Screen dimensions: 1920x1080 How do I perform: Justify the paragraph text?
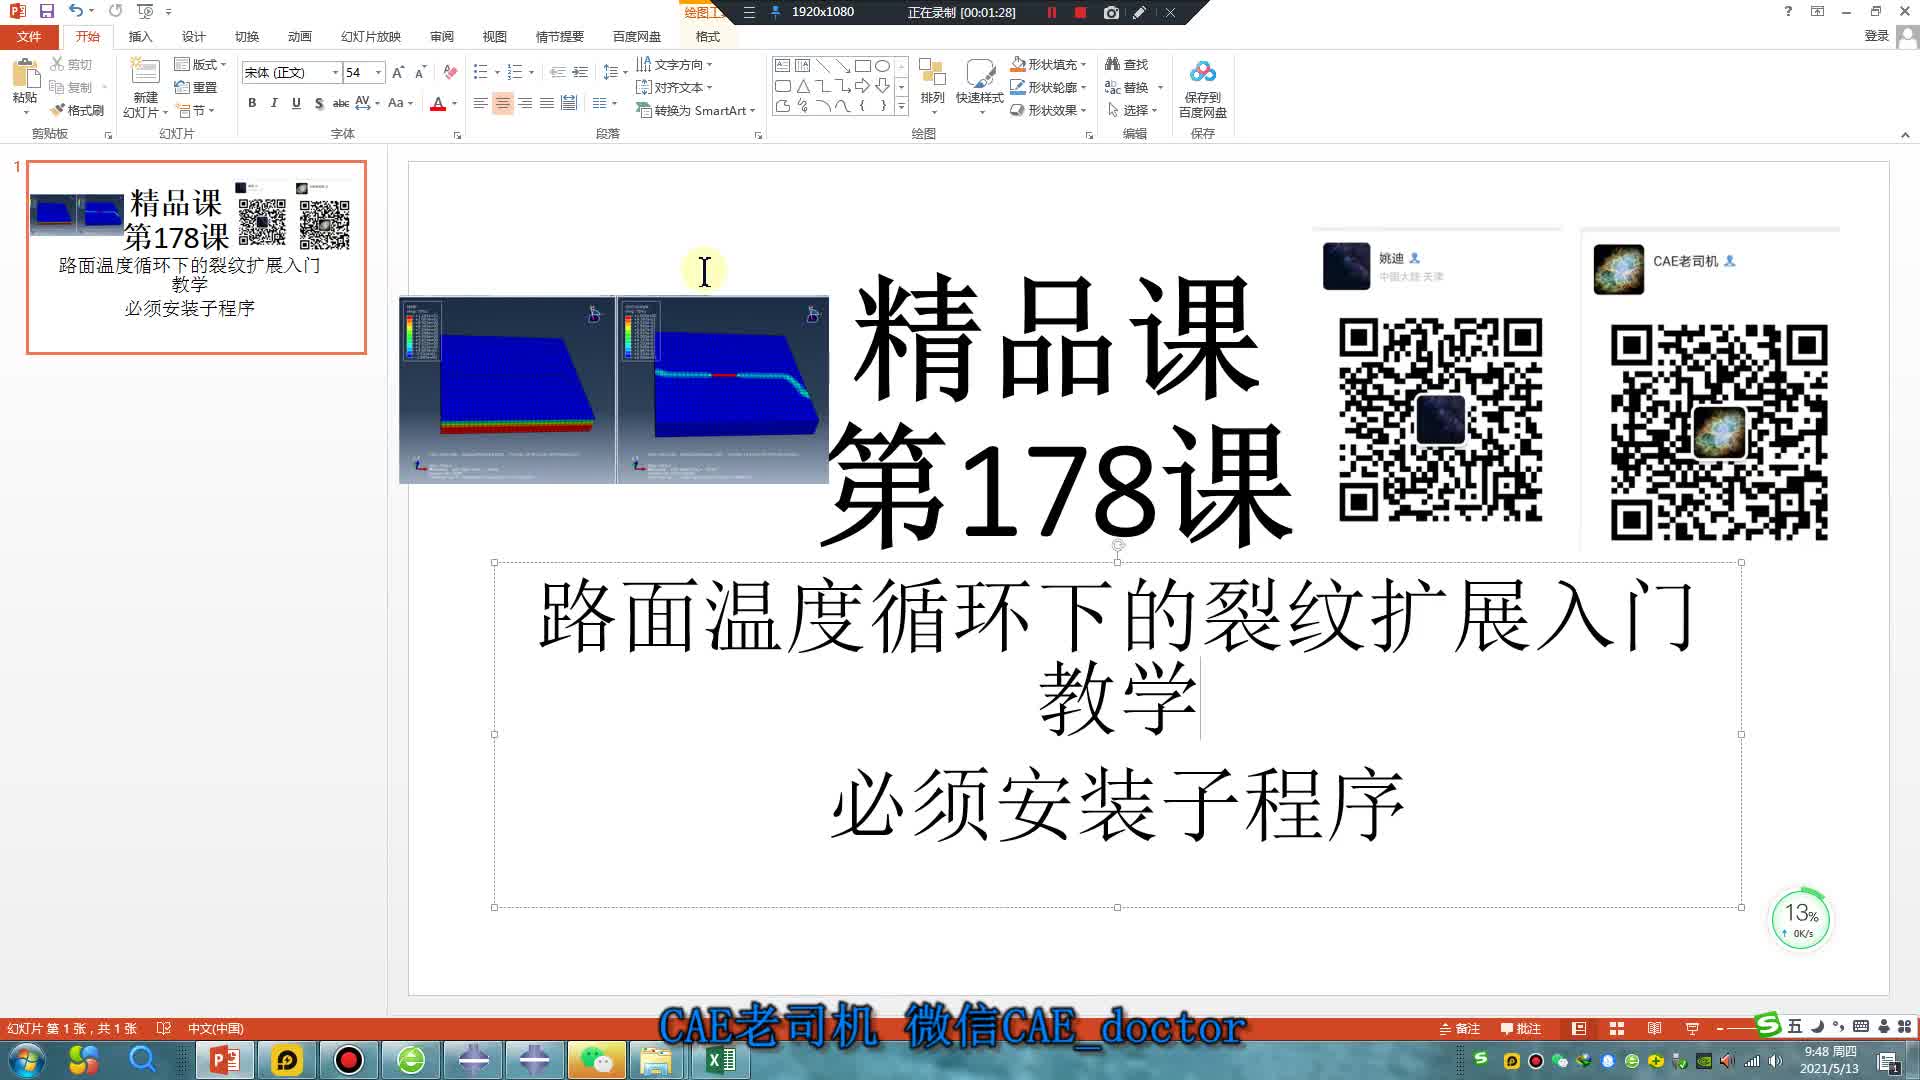point(546,103)
